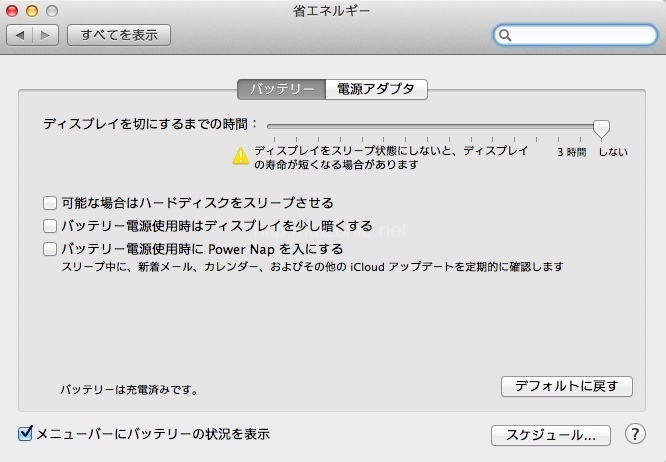The height and width of the screenshot is (462, 666).
Task: Click the display sleep warning message text
Action: [391, 157]
